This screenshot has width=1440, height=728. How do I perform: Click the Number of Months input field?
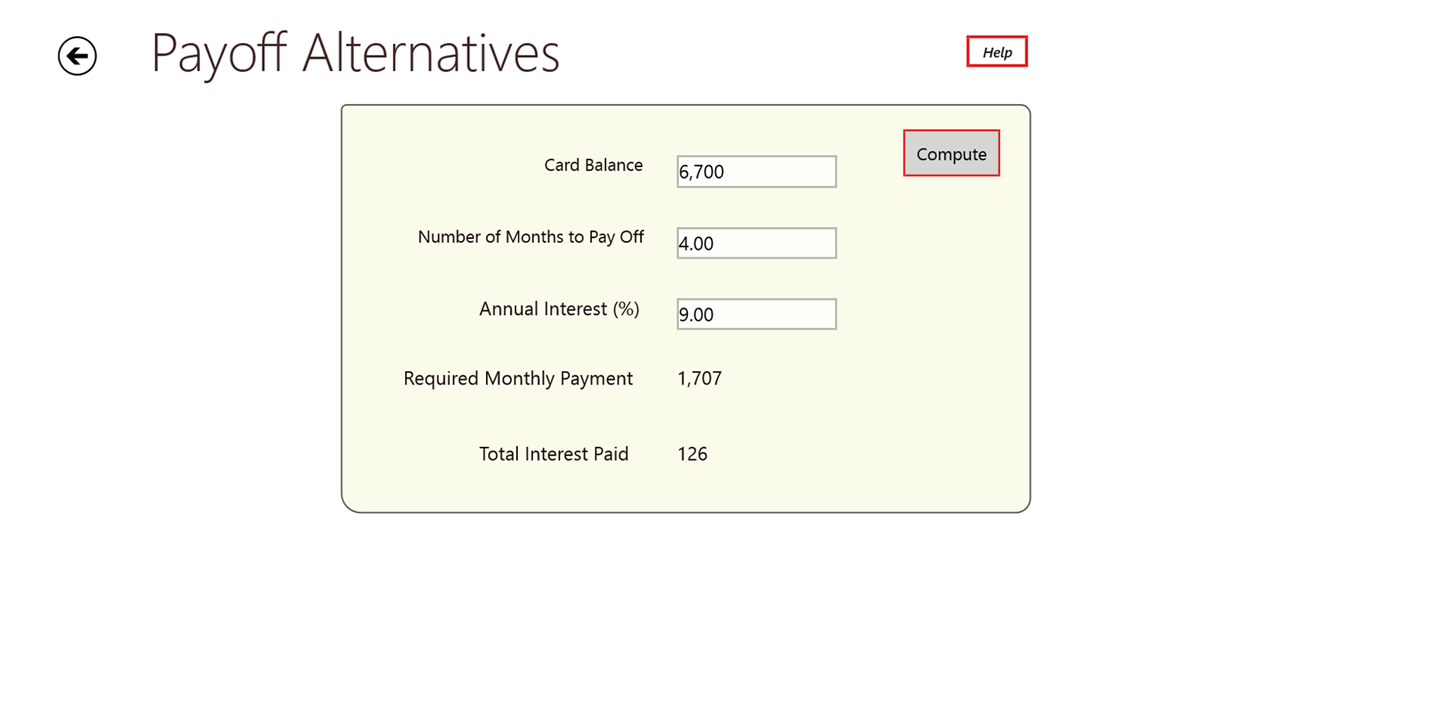pos(756,243)
